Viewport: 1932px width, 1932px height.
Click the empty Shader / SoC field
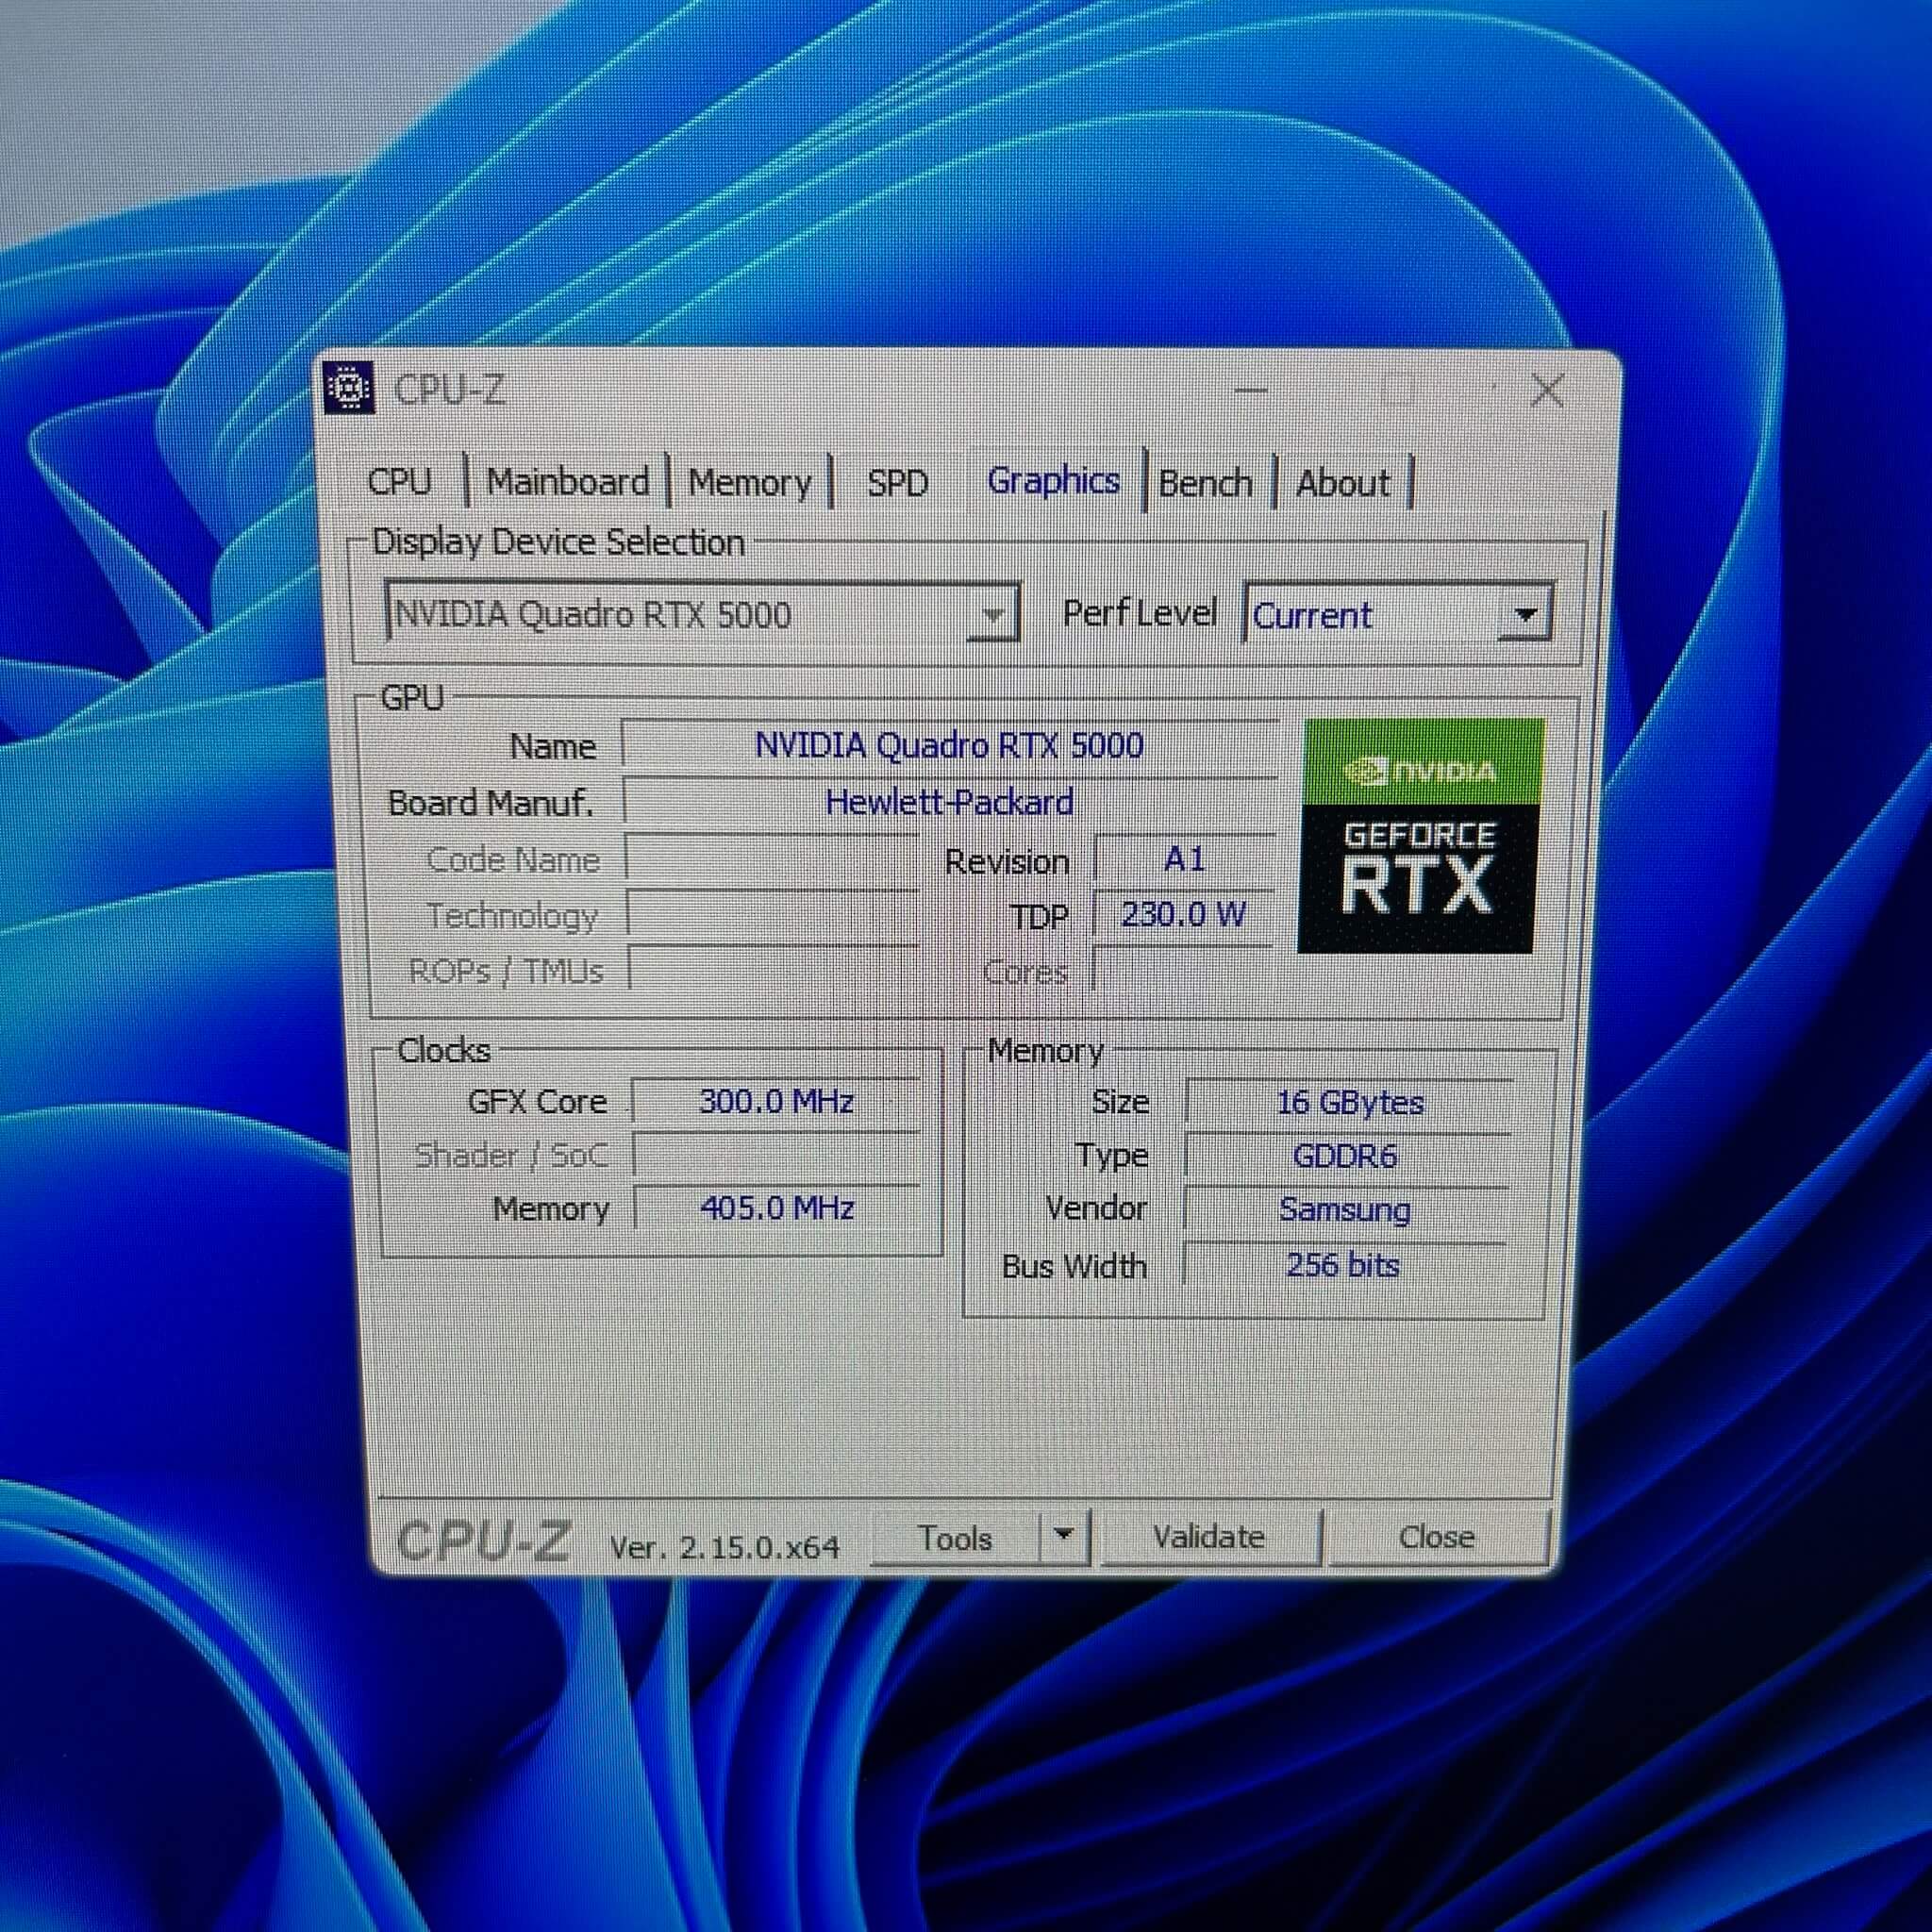click(776, 1155)
